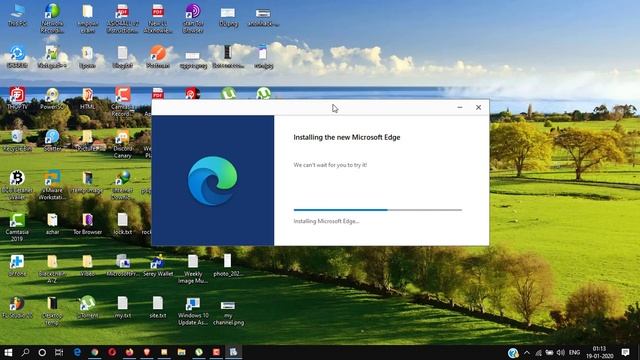Image resolution: width=640 pixels, height=360 pixels.
Task: Click ENG language indicator
Action: pyautogui.click(x=574, y=353)
